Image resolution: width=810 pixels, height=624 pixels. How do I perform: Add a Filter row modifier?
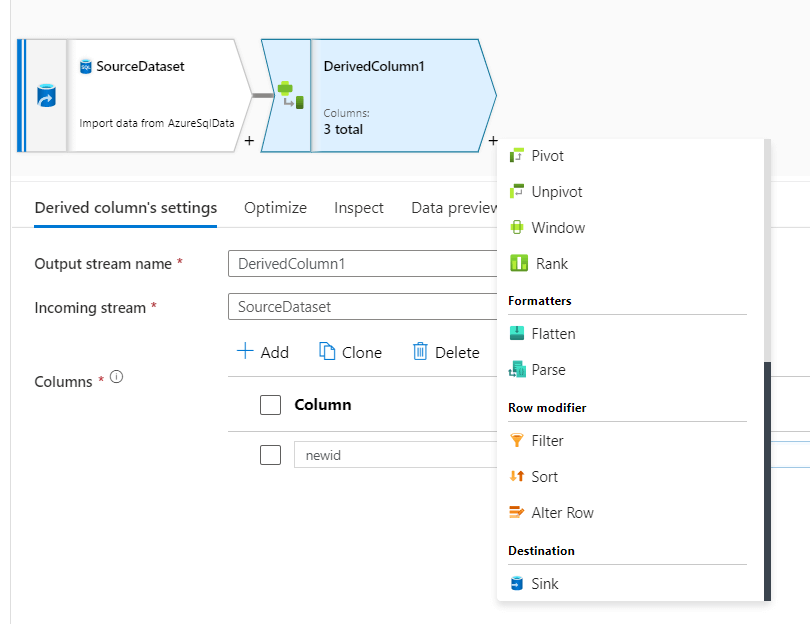point(517,441)
